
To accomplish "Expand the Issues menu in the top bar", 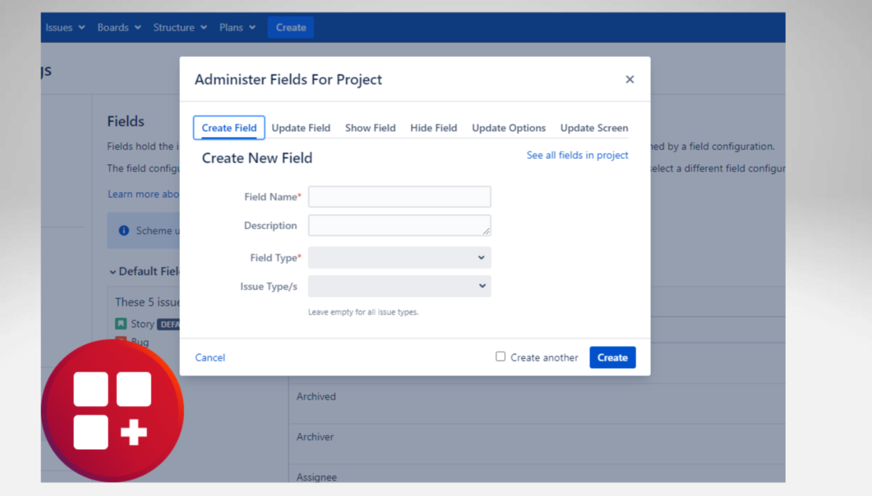I will (65, 27).
